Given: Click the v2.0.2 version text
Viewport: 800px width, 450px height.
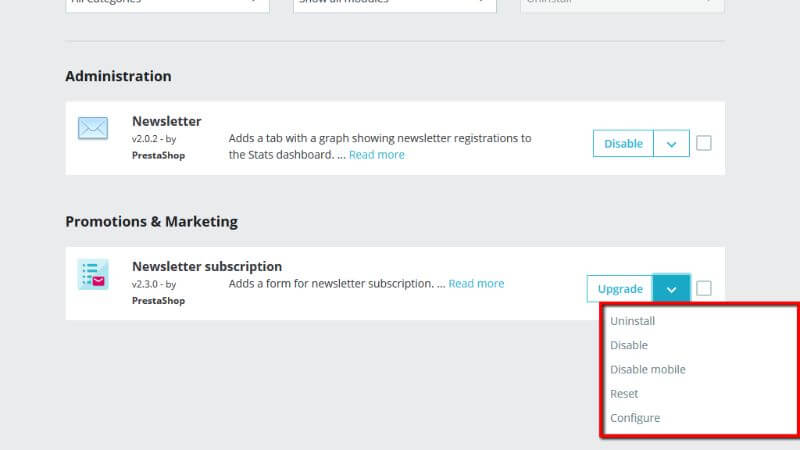Looking at the screenshot, I should point(145,139).
